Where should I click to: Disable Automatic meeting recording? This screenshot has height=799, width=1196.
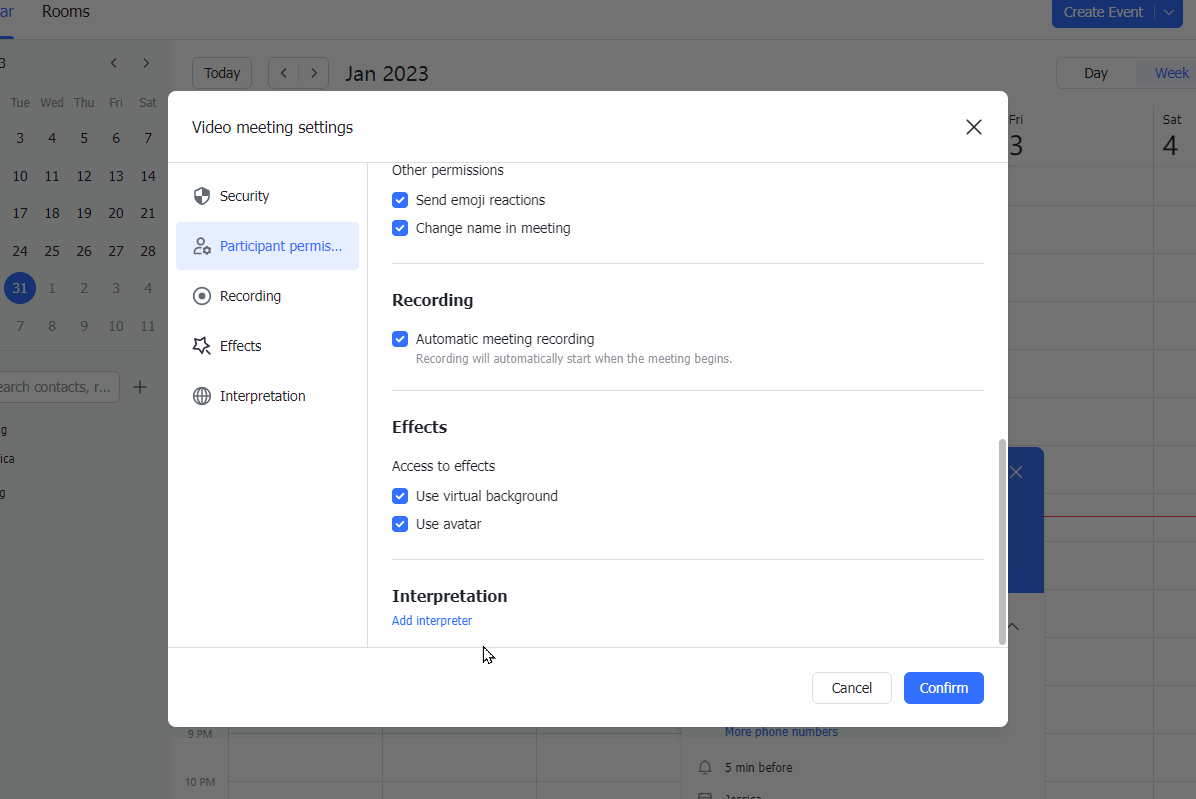400,339
